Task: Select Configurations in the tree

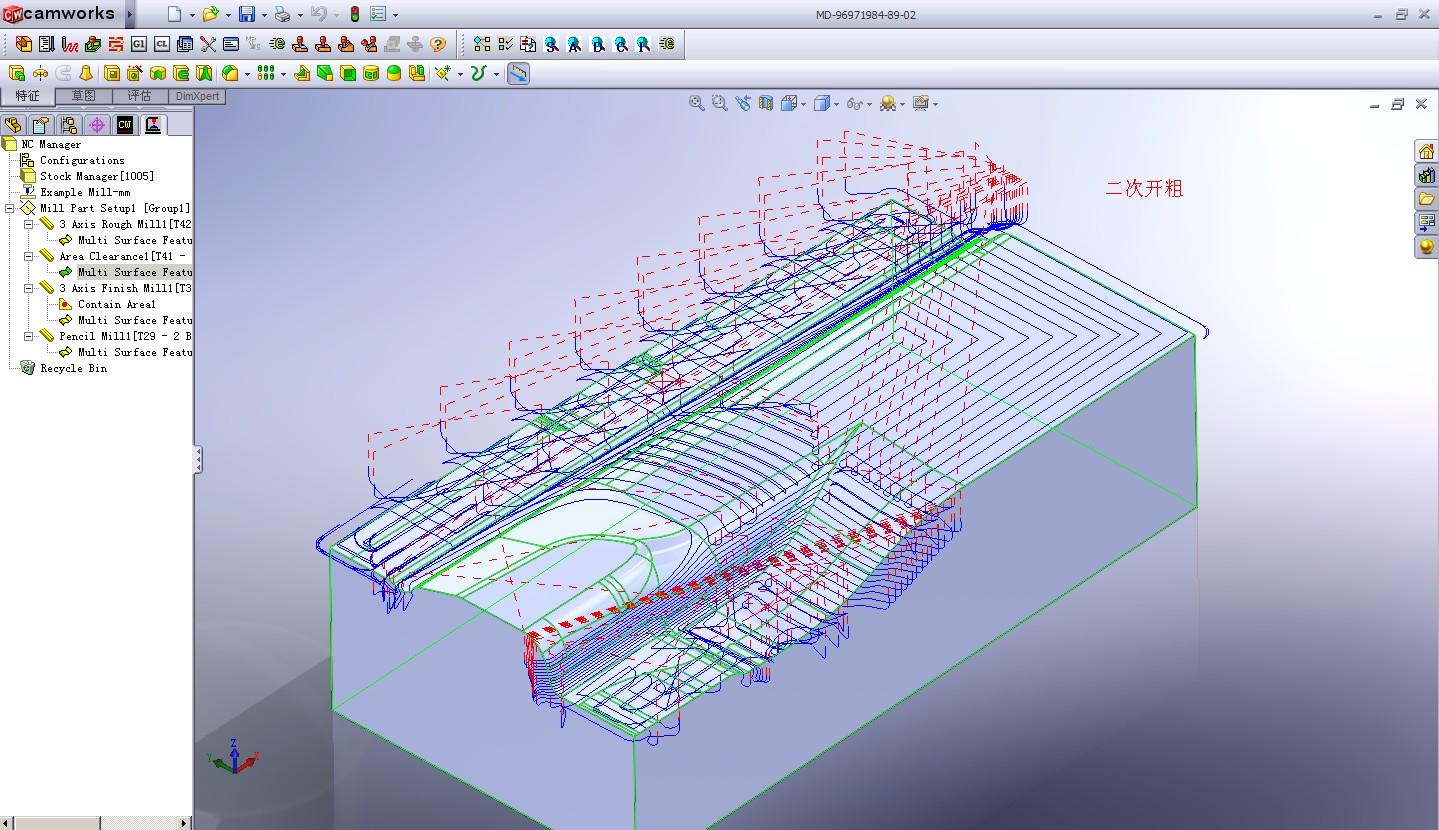Action: pyautogui.click(x=82, y=160)
